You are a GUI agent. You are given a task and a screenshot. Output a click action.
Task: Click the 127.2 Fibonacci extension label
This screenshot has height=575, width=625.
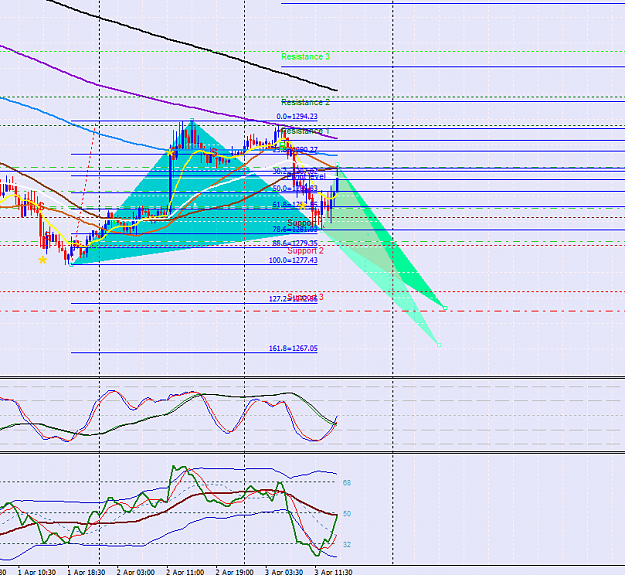(293, 299)
